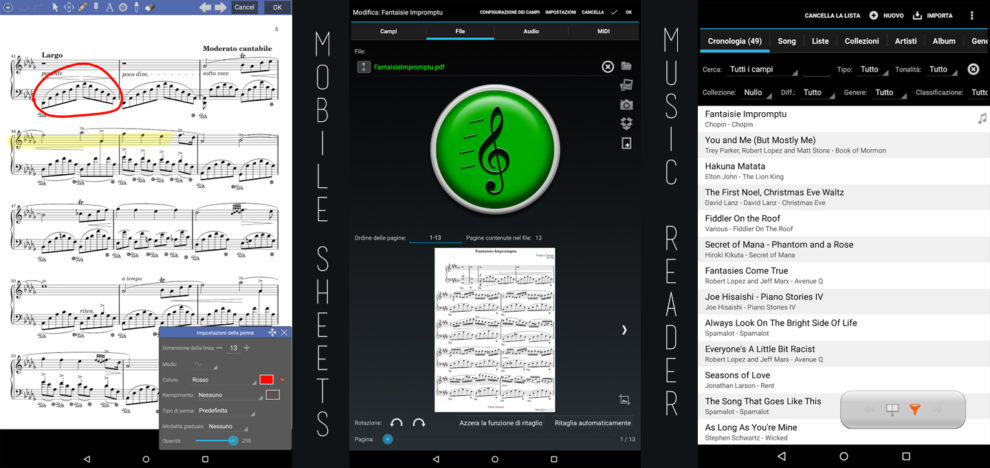Switch to the File tab

[460, 31]
